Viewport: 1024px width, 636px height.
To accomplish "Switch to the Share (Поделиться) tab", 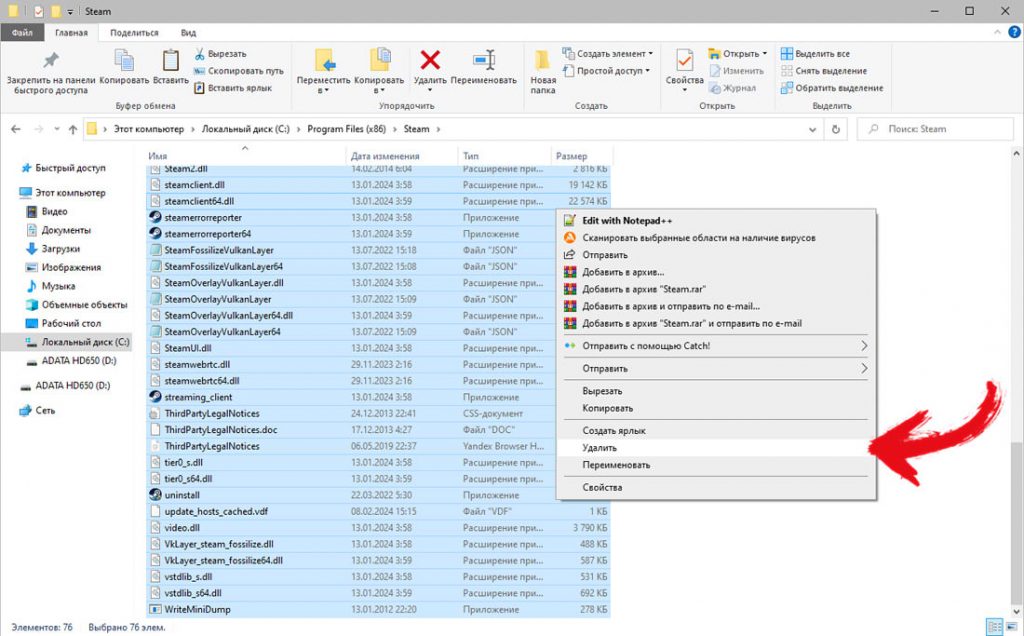I will 134,33.
